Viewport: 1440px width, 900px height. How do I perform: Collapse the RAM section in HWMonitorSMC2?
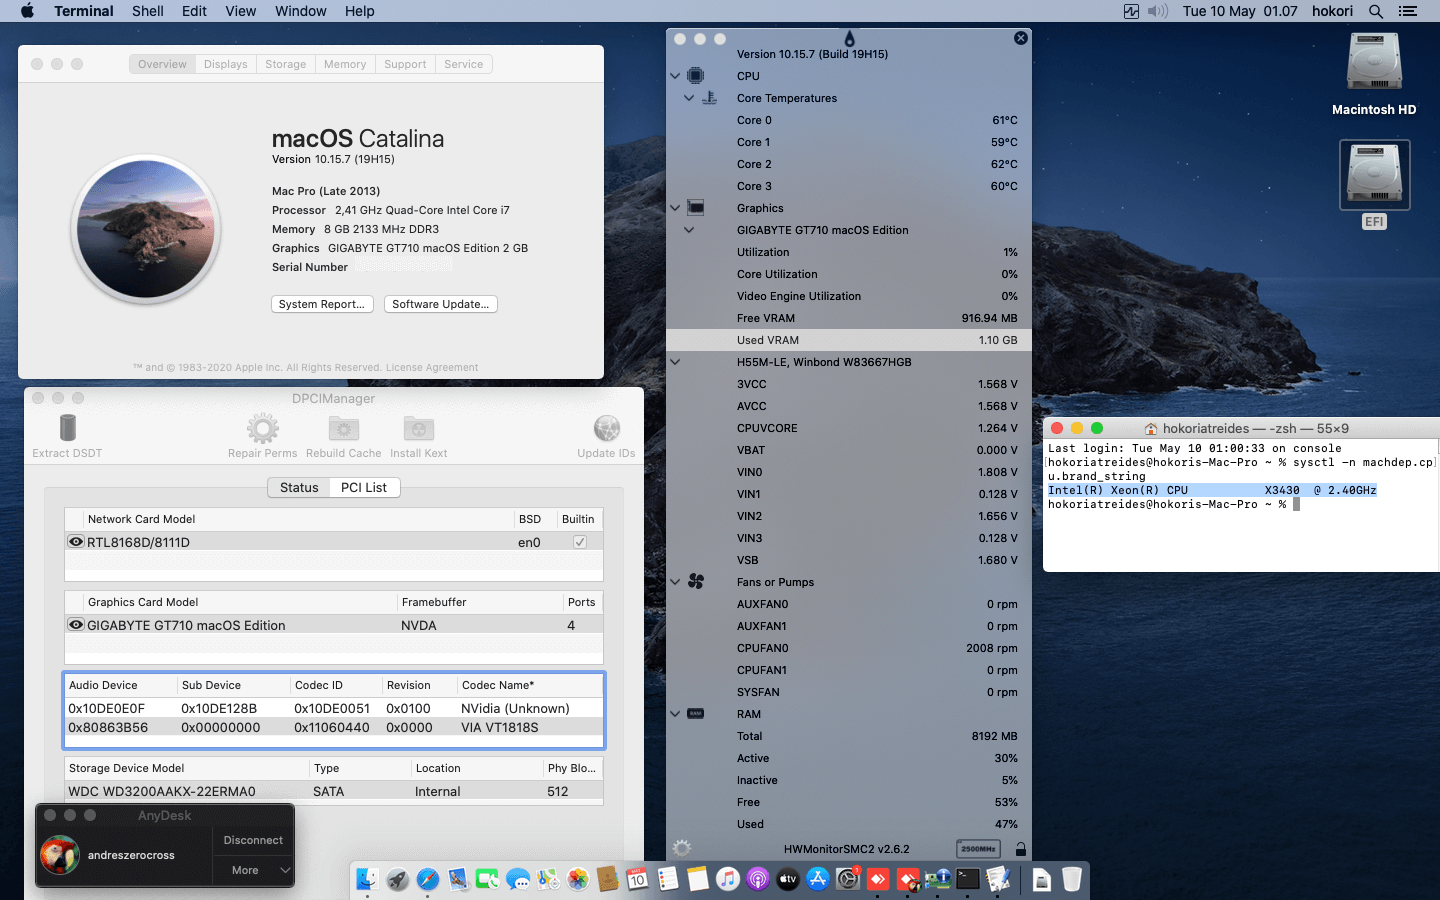674,714
